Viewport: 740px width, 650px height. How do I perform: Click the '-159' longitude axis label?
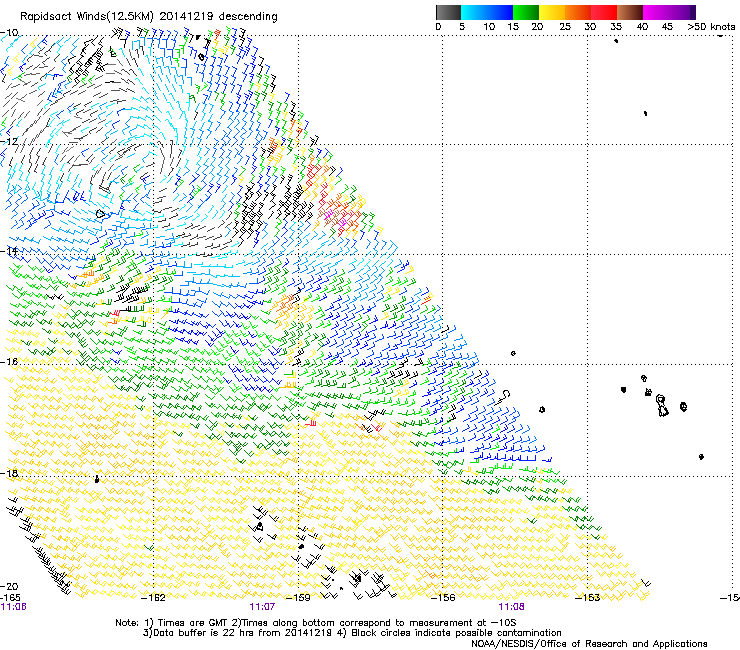pos(299,598)
